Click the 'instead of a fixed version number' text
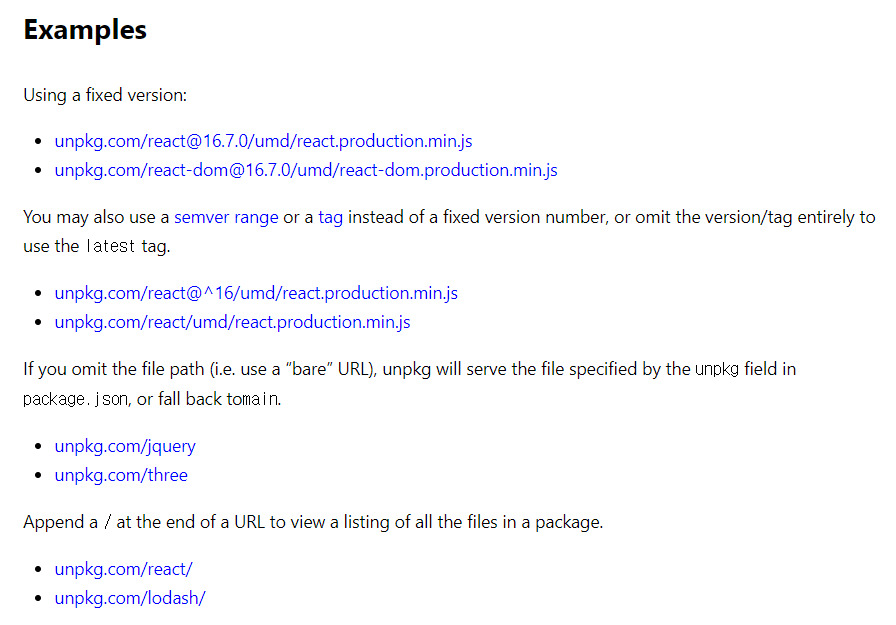This screenshot has width=896, height=625. point(477,217)
